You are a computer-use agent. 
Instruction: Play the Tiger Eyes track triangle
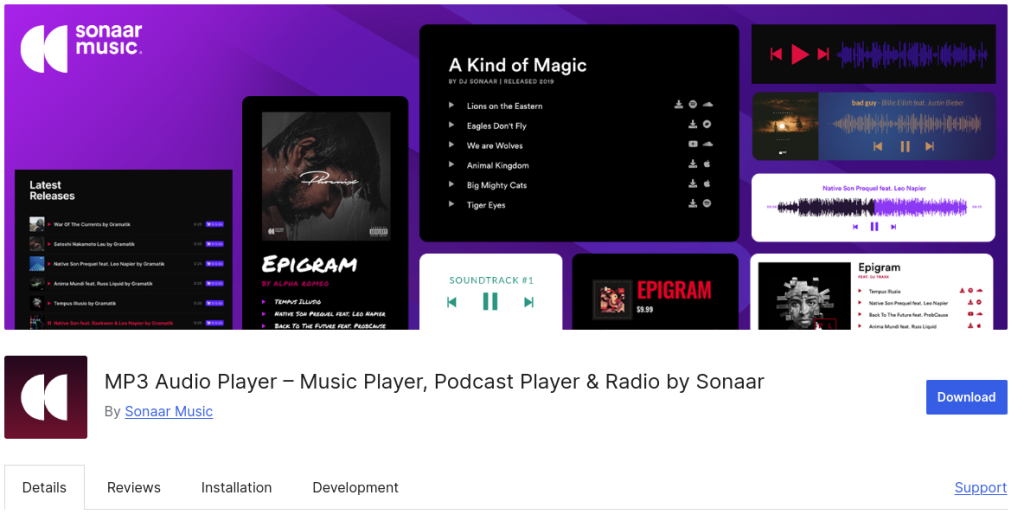click(x=451, y=204)
